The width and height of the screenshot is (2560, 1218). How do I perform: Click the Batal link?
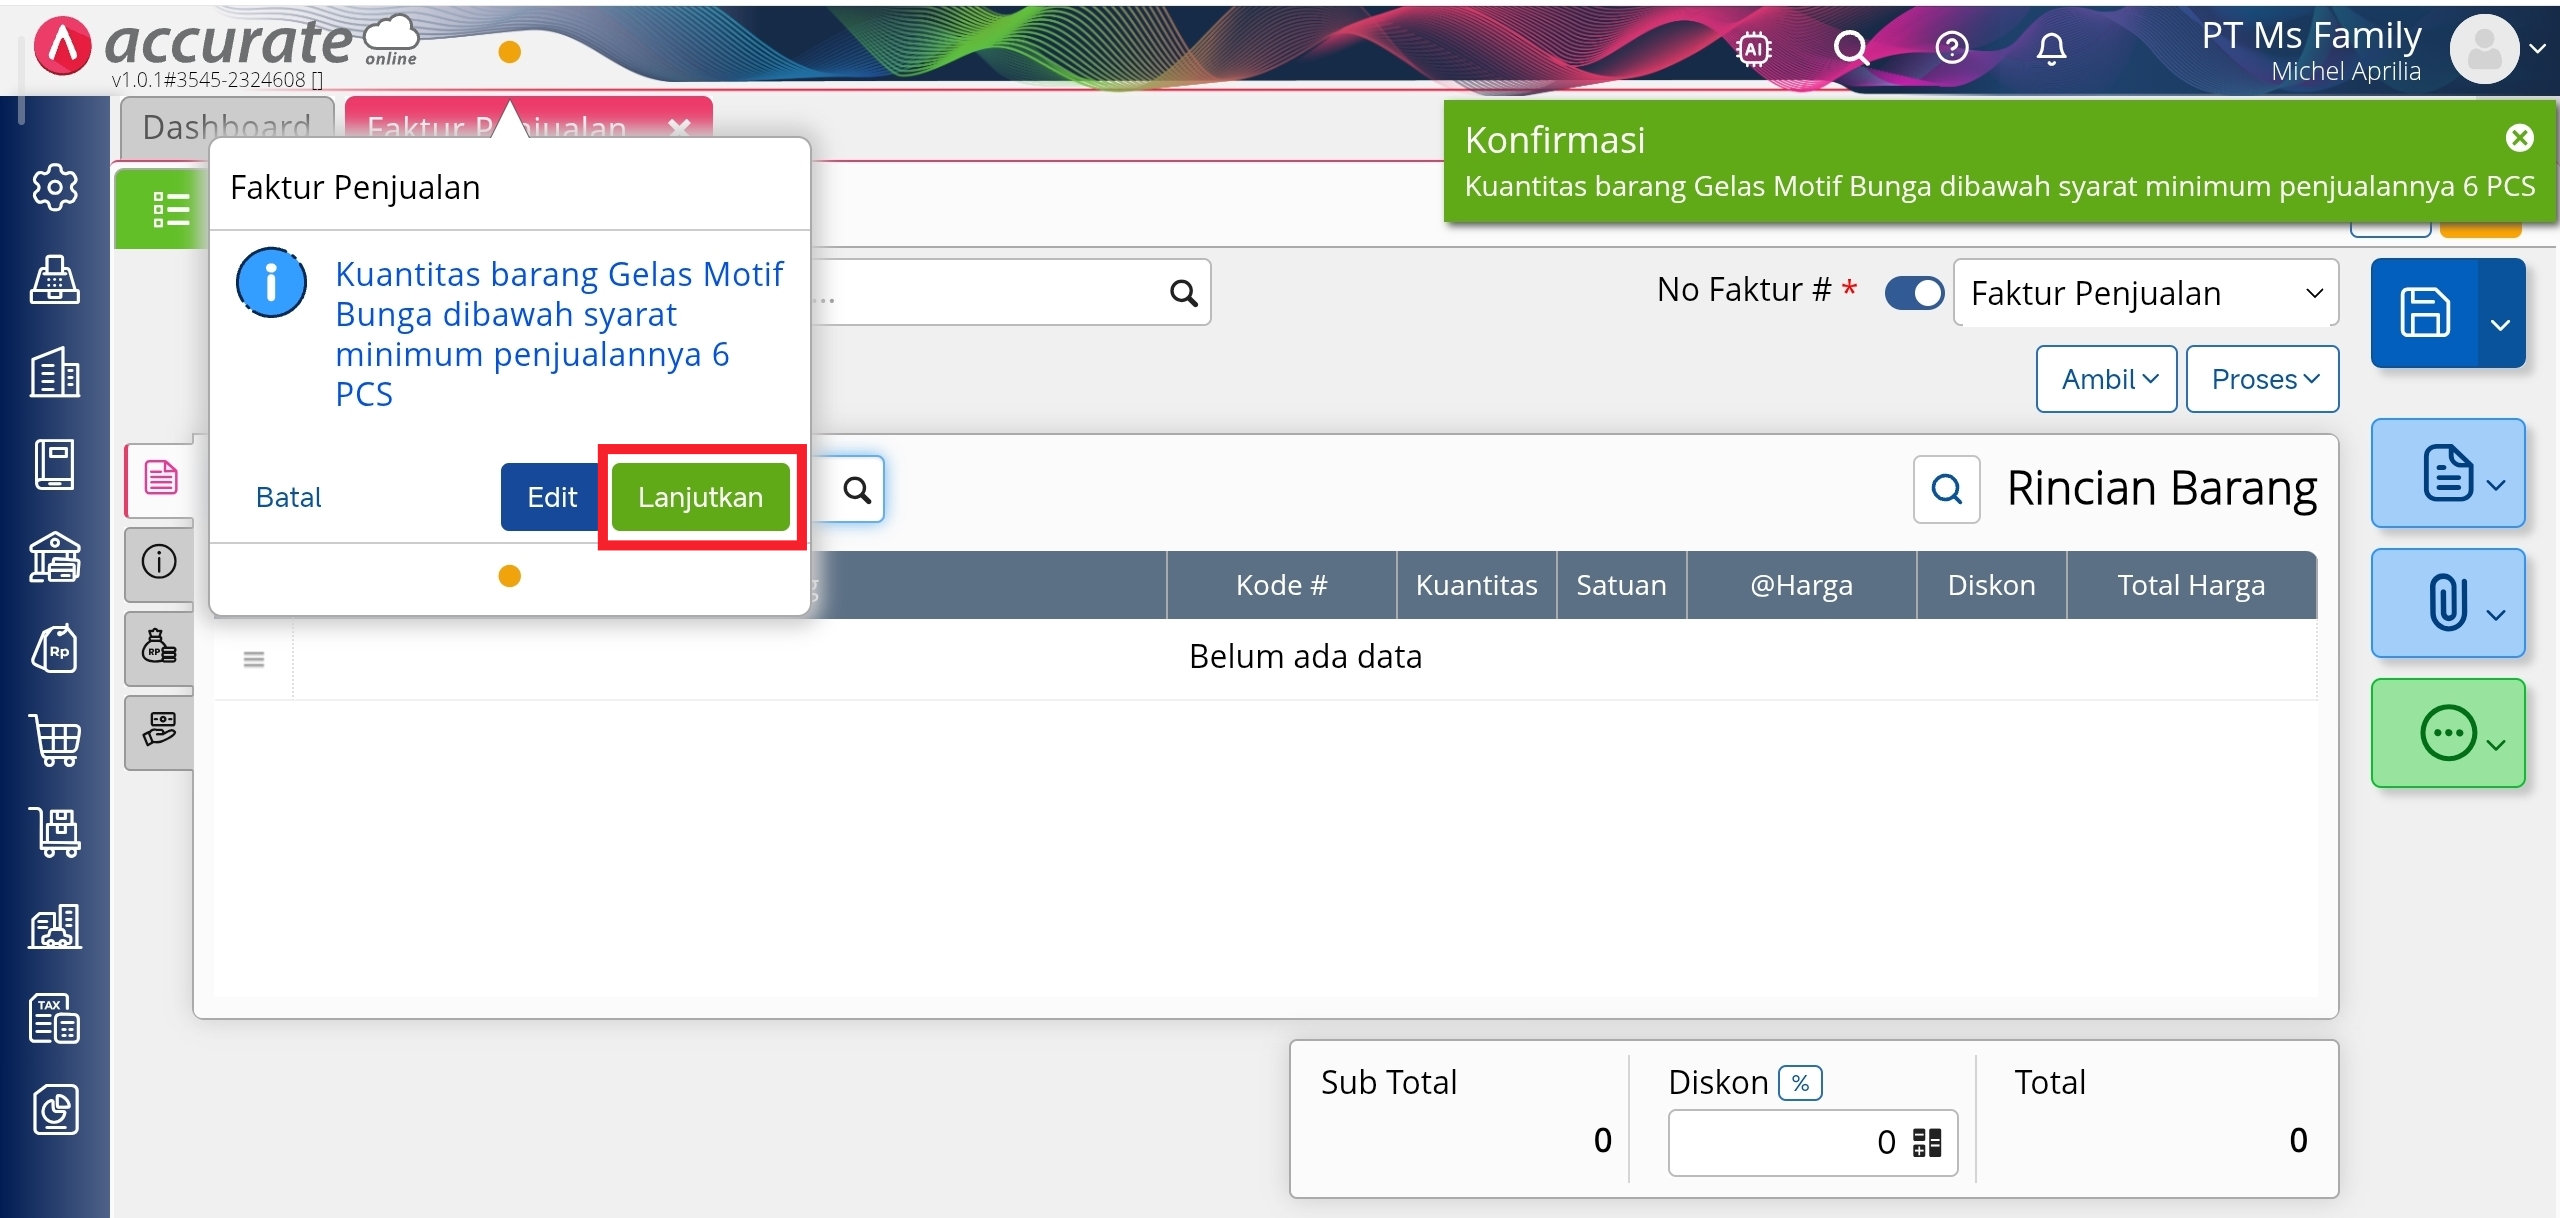(x=288, y=497)
